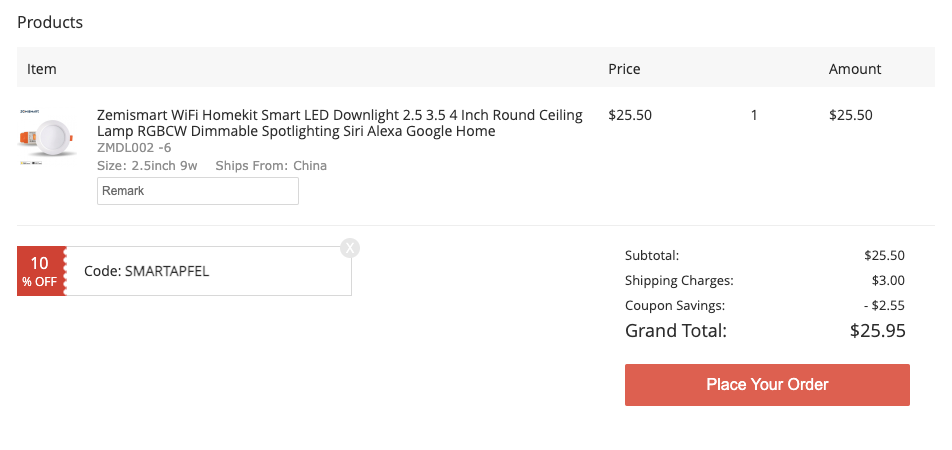Click the unit price $25.50 under Price
Image resolution: width=952 pixels, height=450 pixels.
[x=630, y=115]
